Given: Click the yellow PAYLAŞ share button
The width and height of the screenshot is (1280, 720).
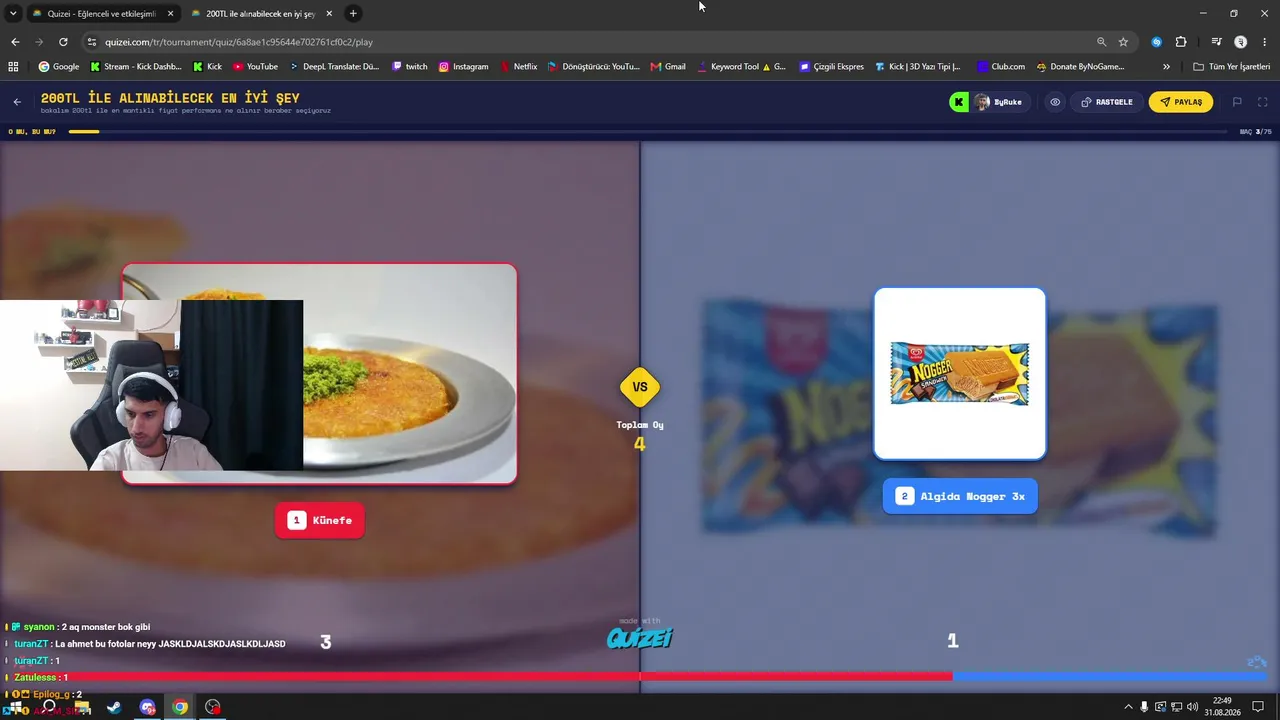Looking at the screenshot, I should pos(1181,102).
